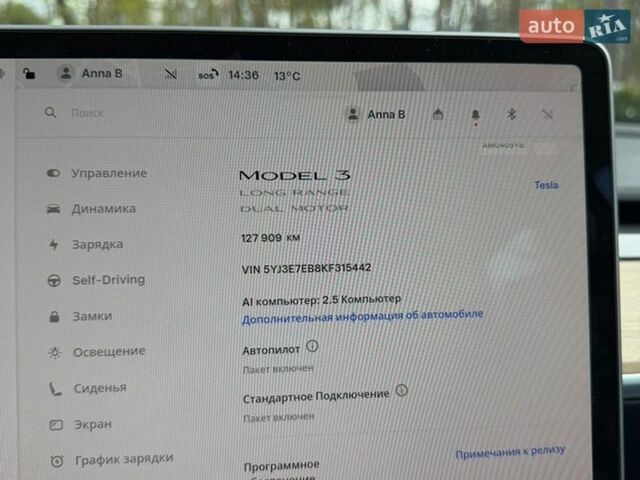Tap the Программное heading
The height and width of the screenshot is (480, 640).
click(282, 466)
